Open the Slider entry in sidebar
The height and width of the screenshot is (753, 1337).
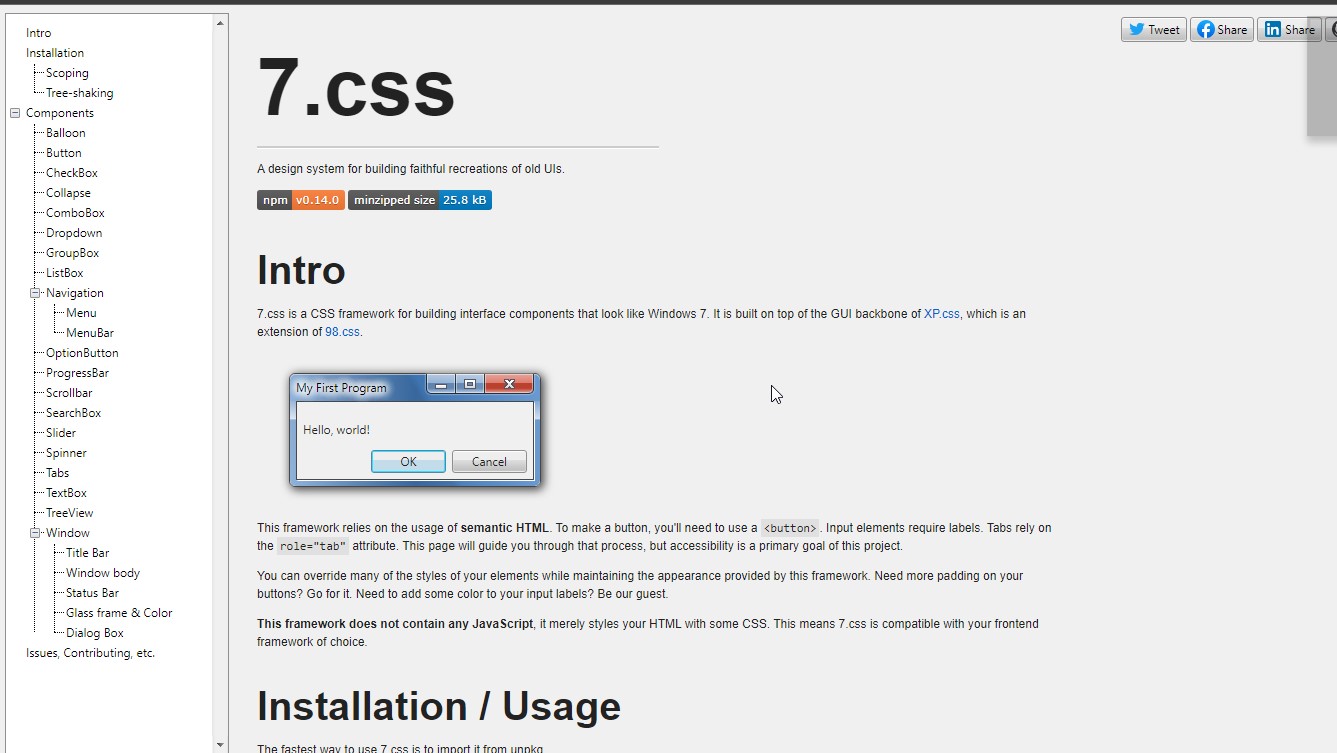[x=61, y=433]
